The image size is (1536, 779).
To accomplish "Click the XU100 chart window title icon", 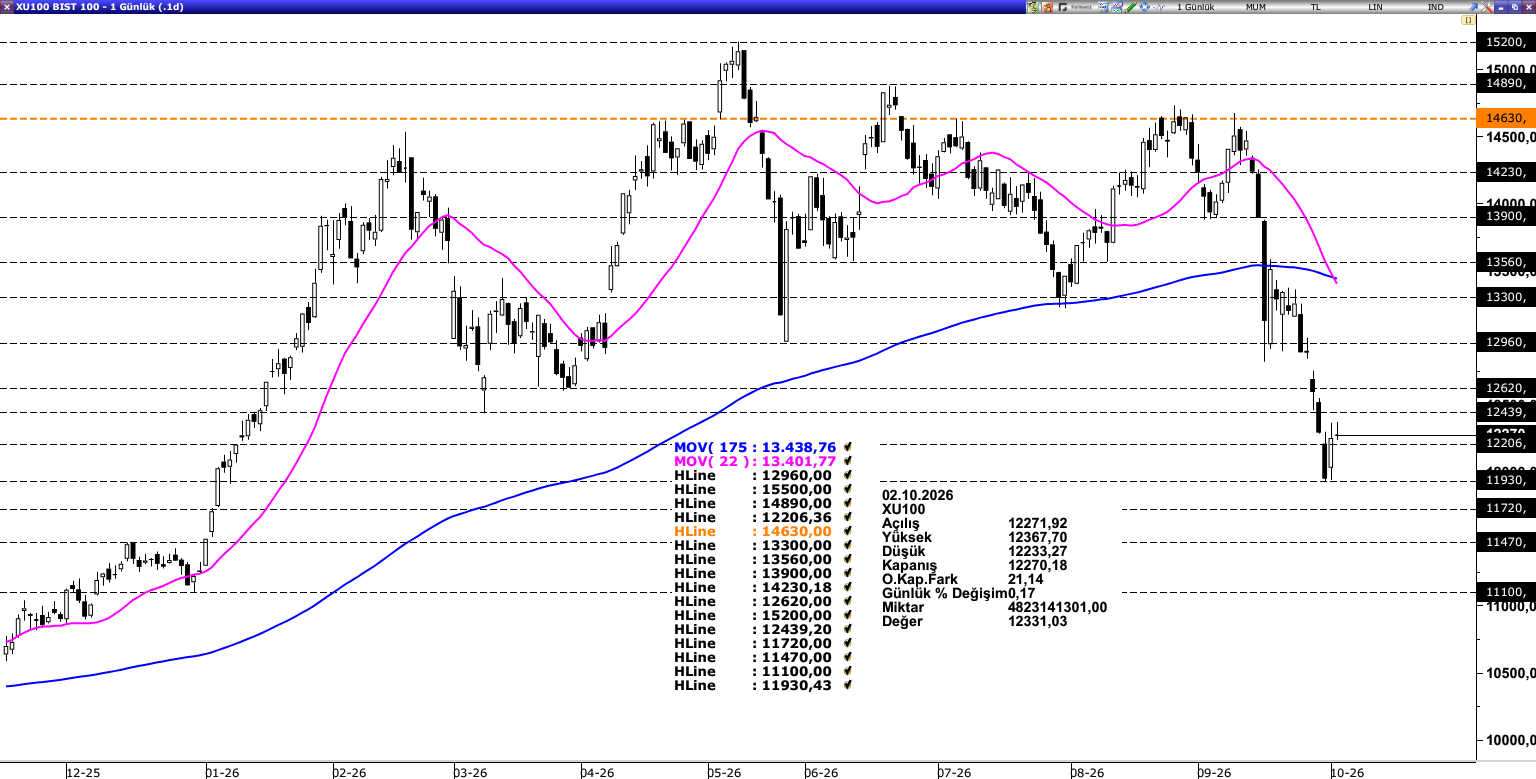I will [7, 6].
